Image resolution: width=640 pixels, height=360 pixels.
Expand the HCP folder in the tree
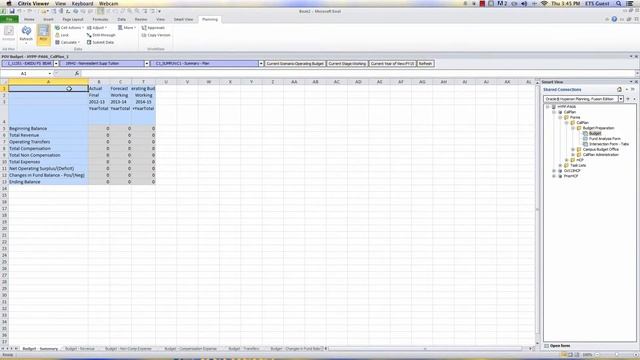(x=567, y=160)
